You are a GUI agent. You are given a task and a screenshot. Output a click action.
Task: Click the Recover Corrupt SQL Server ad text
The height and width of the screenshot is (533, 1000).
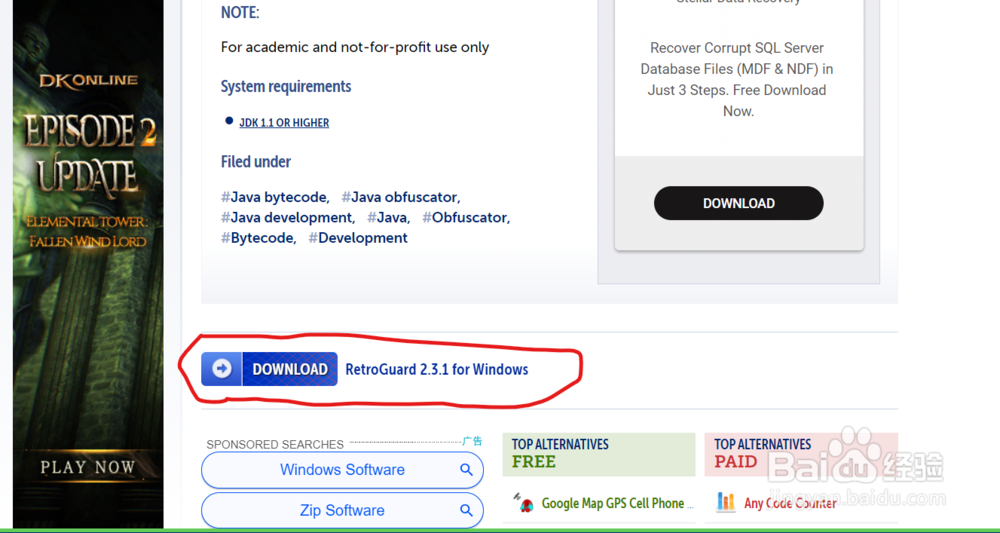click(x=738, y=79)
